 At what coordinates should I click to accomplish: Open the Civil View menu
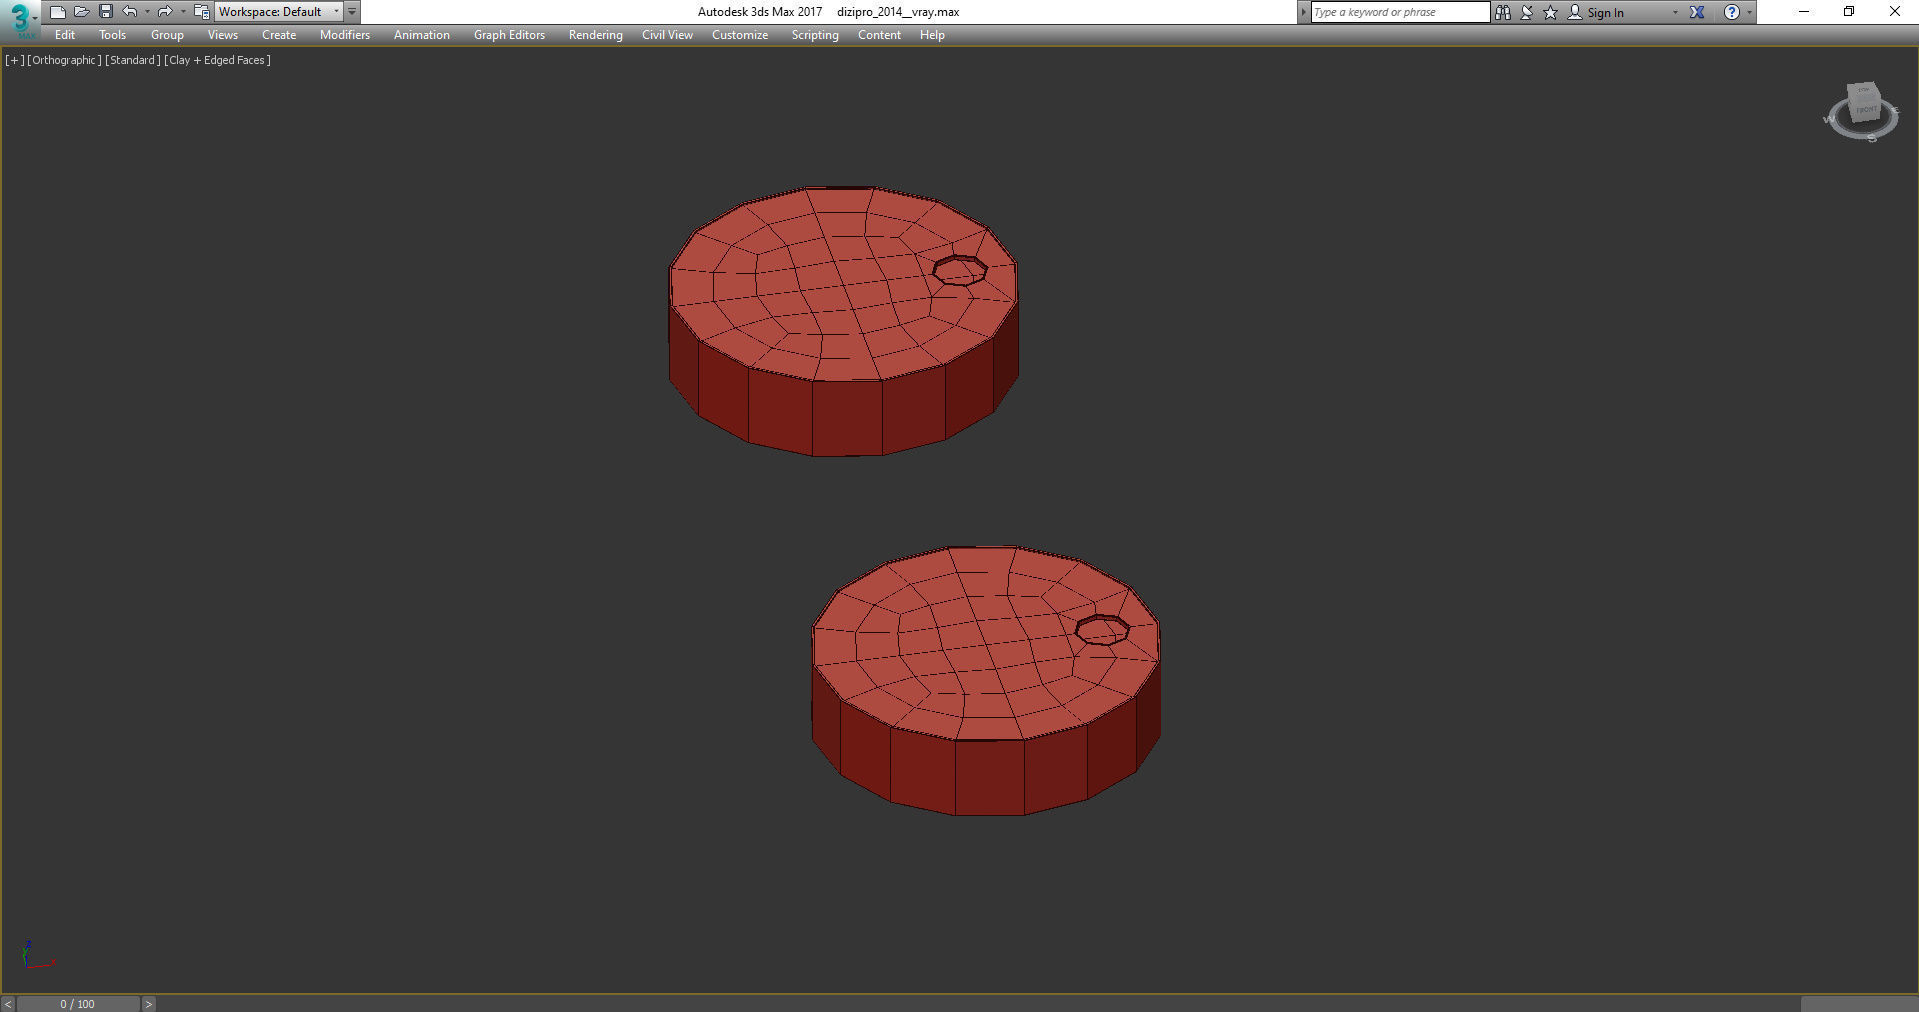[667, 35]
